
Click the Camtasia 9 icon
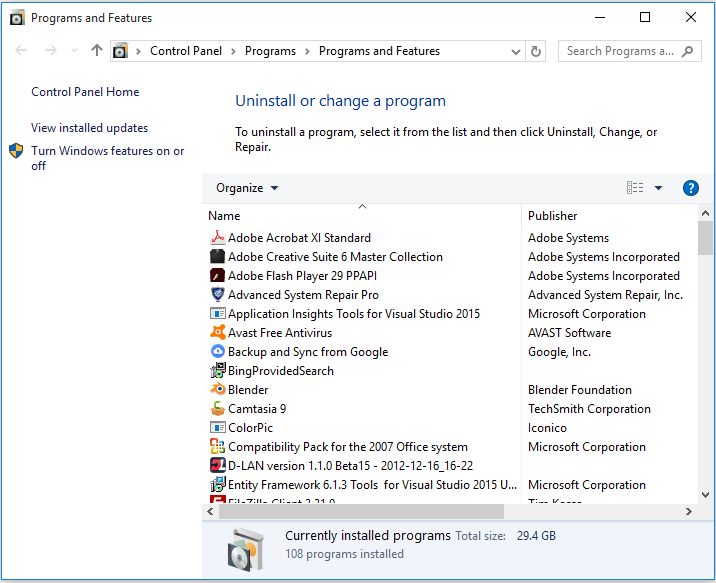coord(217,409)
